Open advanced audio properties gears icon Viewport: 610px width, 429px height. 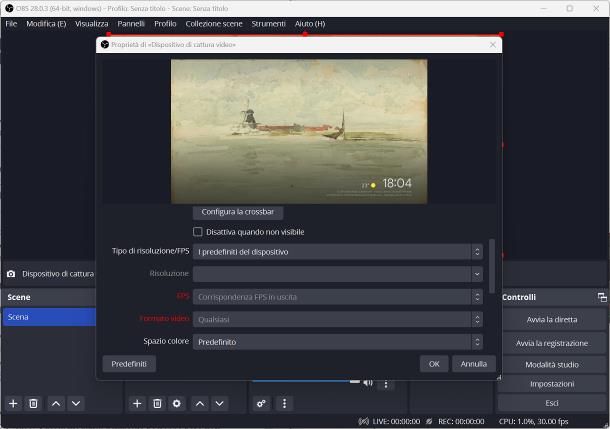(x=262, y=403)
